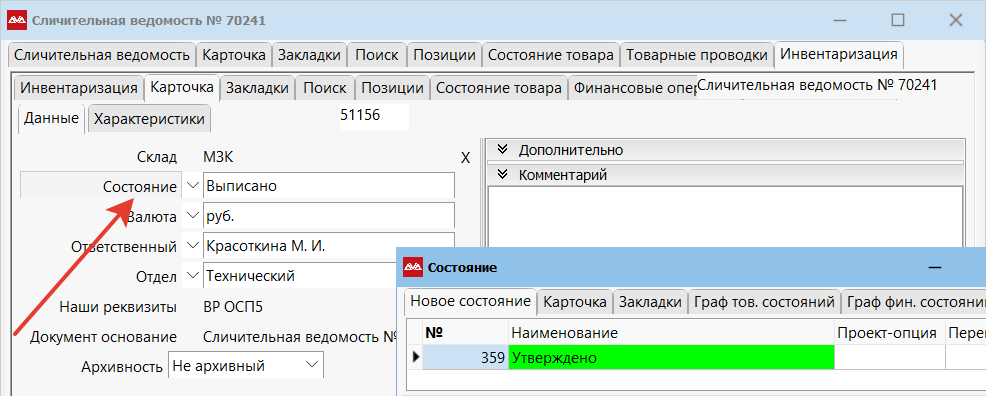Select Новое состояние tab in Состояние window
This screenshot has width=986, height=396.
(x=470, y=301)
